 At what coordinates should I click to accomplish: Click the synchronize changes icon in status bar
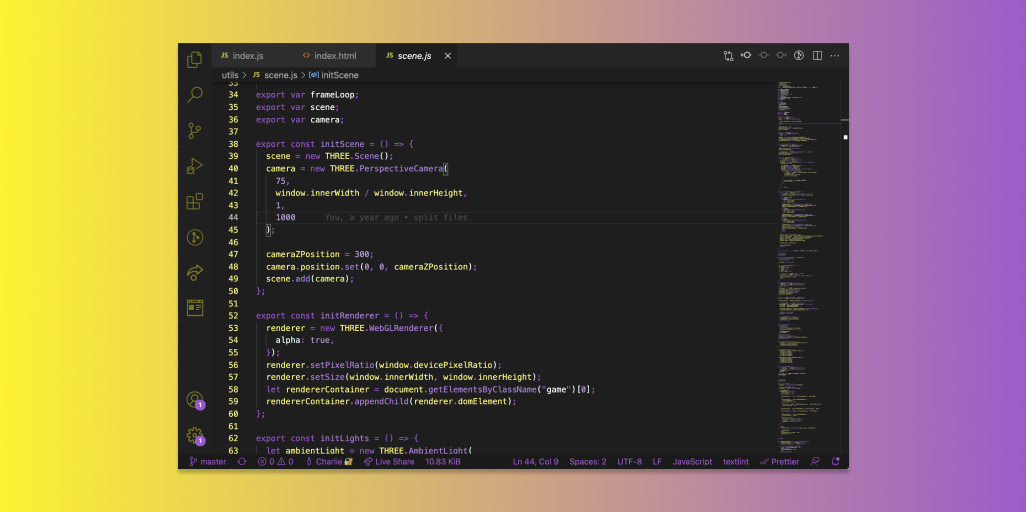point(242,462)
